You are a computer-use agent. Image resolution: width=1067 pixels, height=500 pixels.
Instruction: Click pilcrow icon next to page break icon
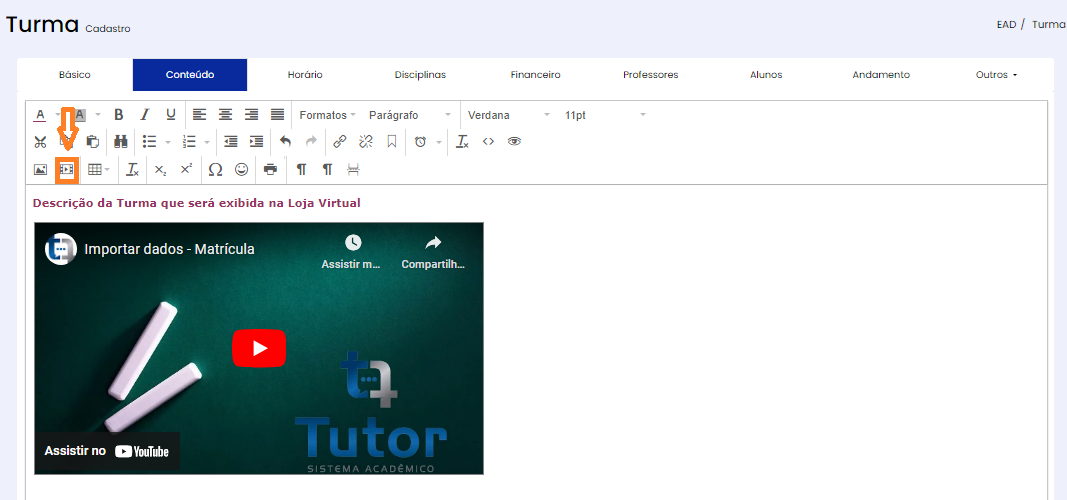[327, 169]
